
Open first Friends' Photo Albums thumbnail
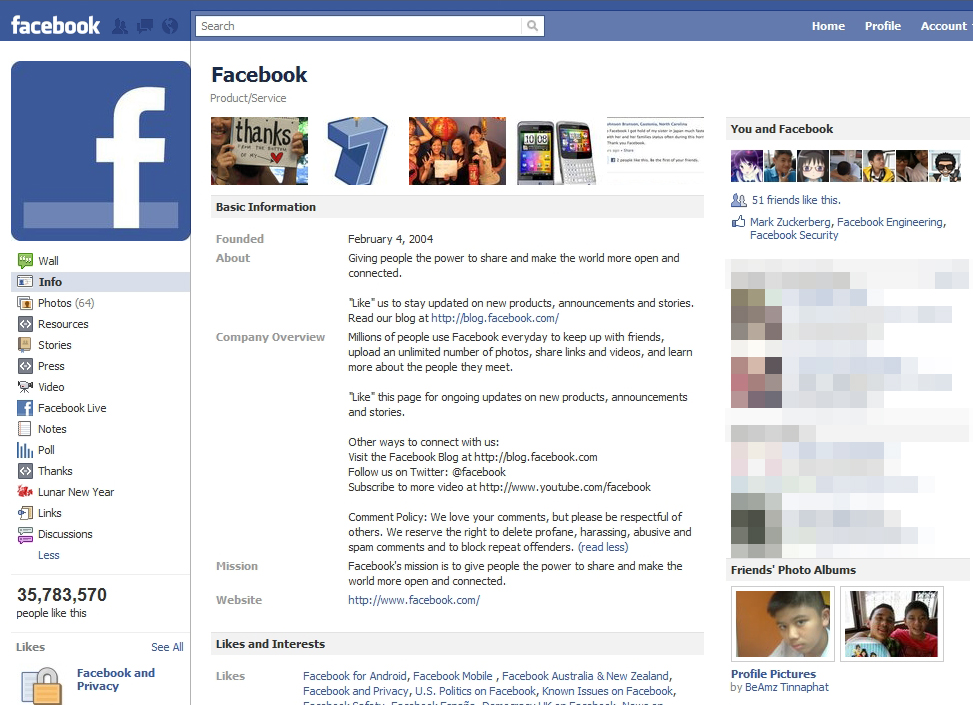click(782, 624)
